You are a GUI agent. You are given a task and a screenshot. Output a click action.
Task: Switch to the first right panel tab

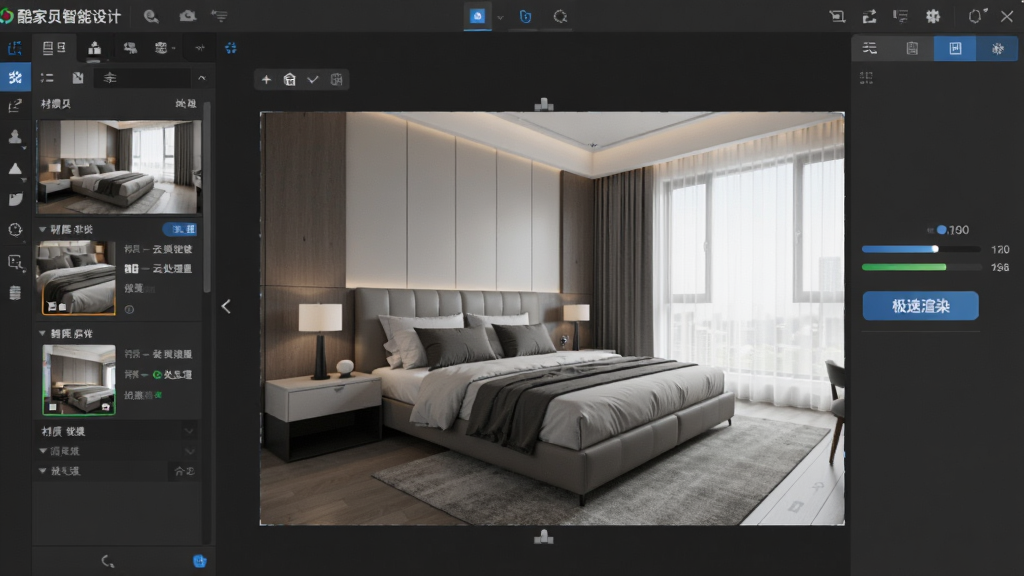(x=870, y=48)
